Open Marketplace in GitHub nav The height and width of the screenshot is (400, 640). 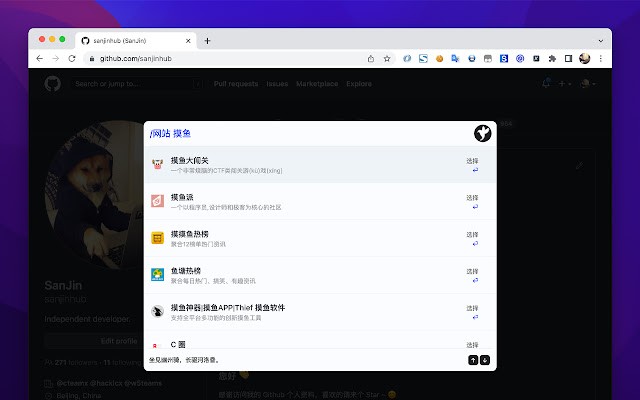click(317, 84)
